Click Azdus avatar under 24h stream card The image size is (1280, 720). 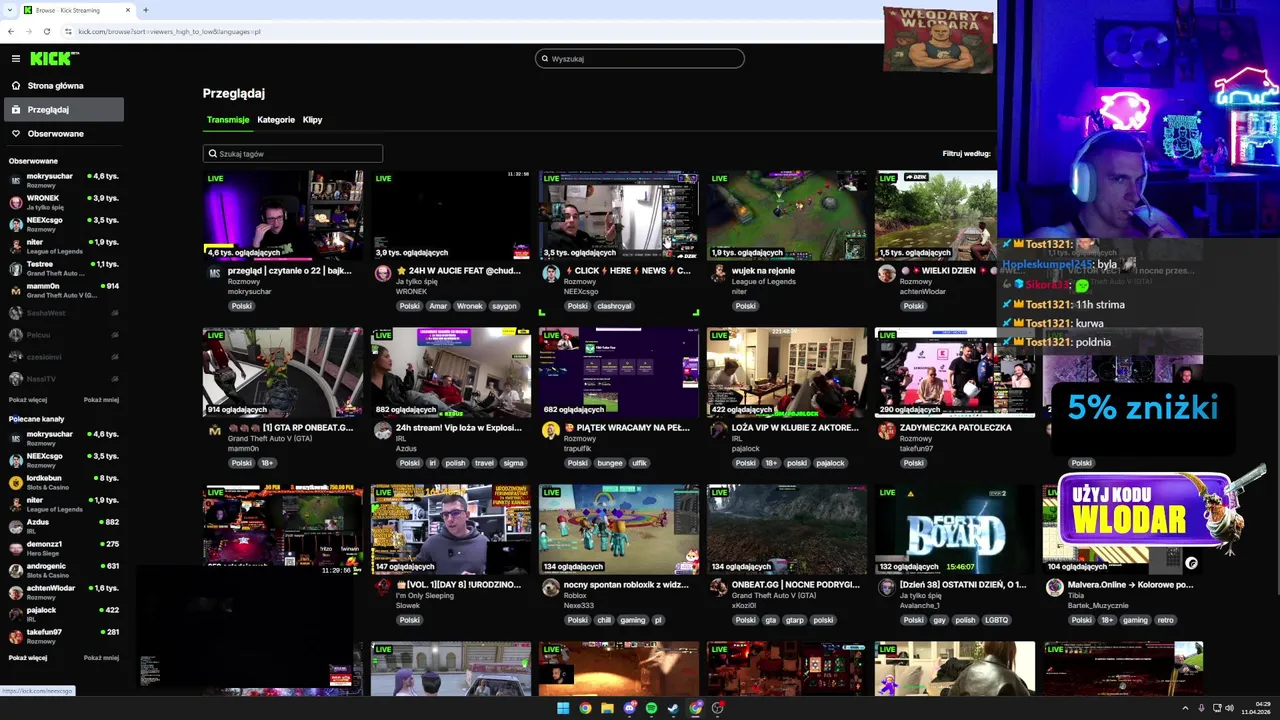tap(383, 430)
